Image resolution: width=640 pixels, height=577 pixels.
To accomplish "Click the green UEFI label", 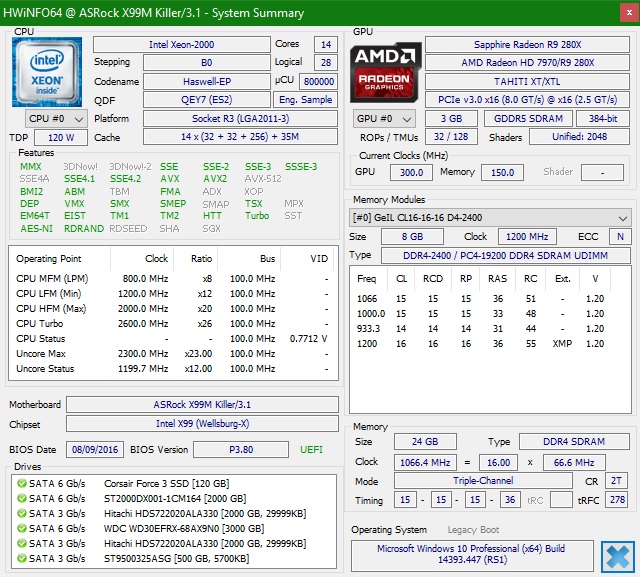I will (x=311, y=450).
